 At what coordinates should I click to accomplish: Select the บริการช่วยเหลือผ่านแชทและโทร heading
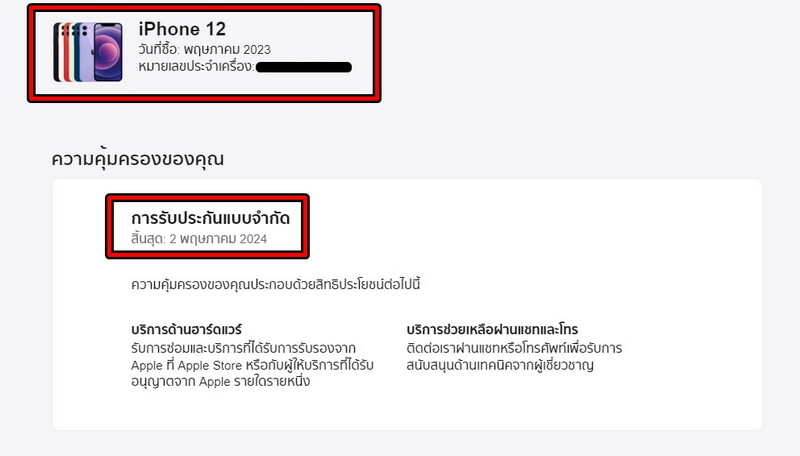click(492, 330)
